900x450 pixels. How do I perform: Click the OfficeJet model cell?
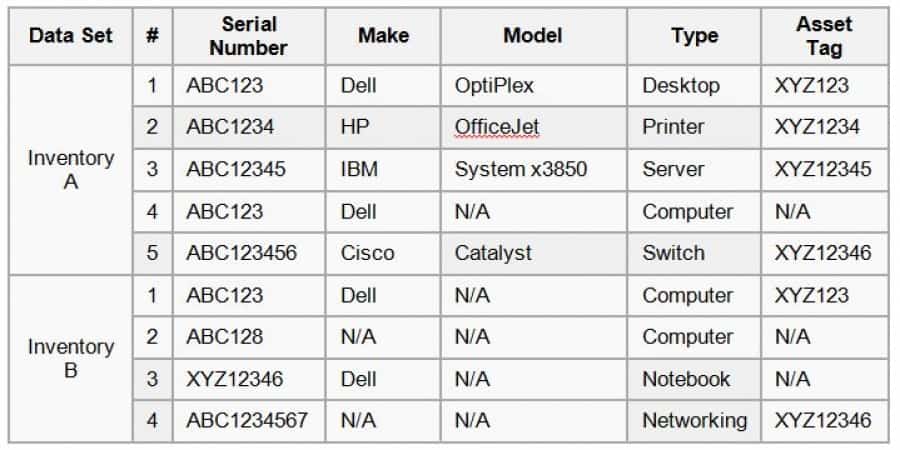click(498, 128)
